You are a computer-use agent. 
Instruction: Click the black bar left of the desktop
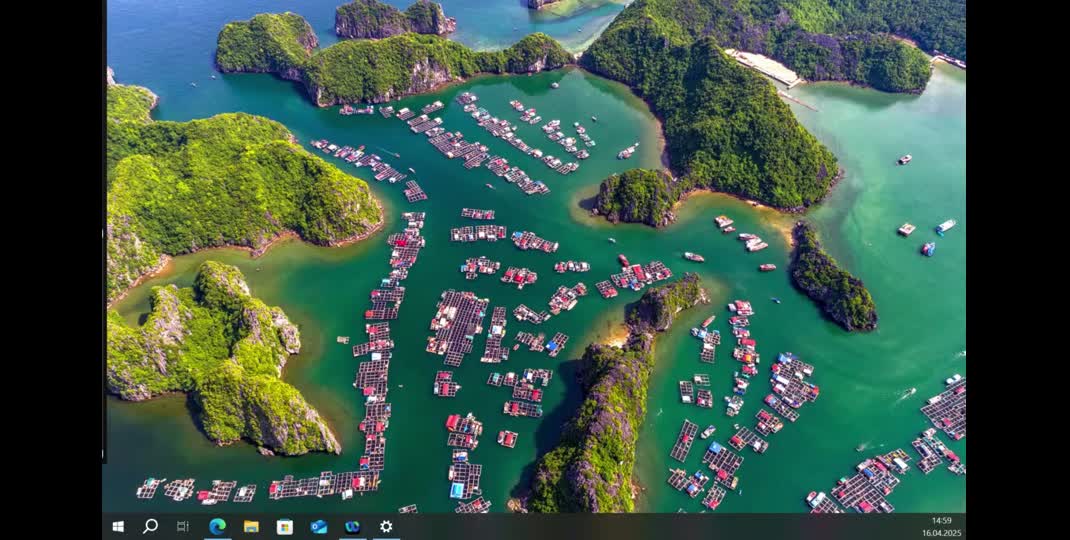coord(50,270)
